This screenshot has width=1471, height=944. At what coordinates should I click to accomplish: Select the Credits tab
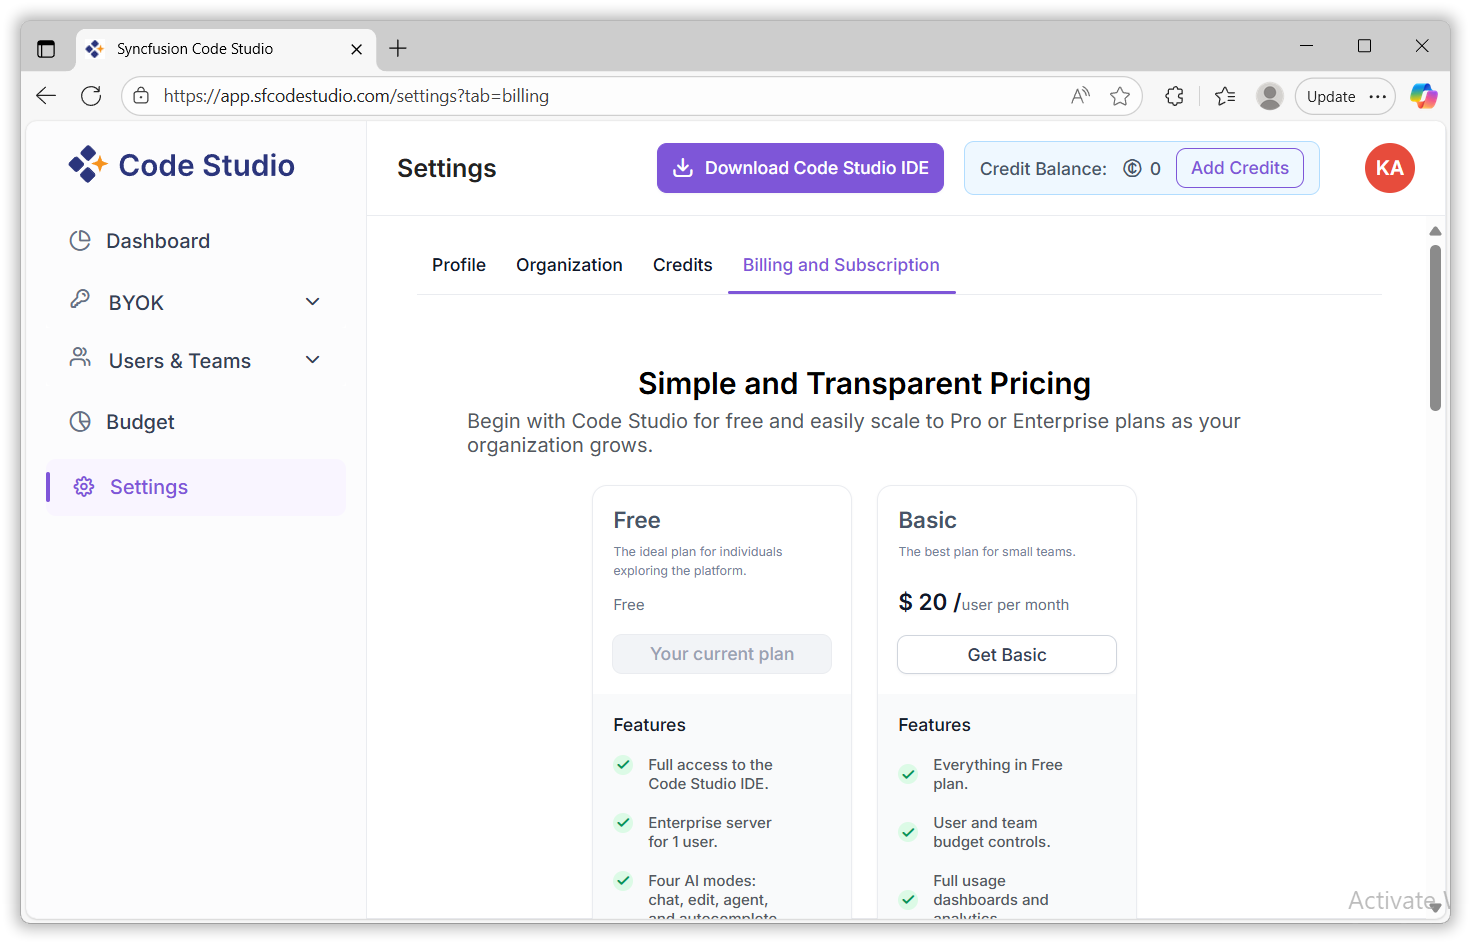click(x=682, y=265)
